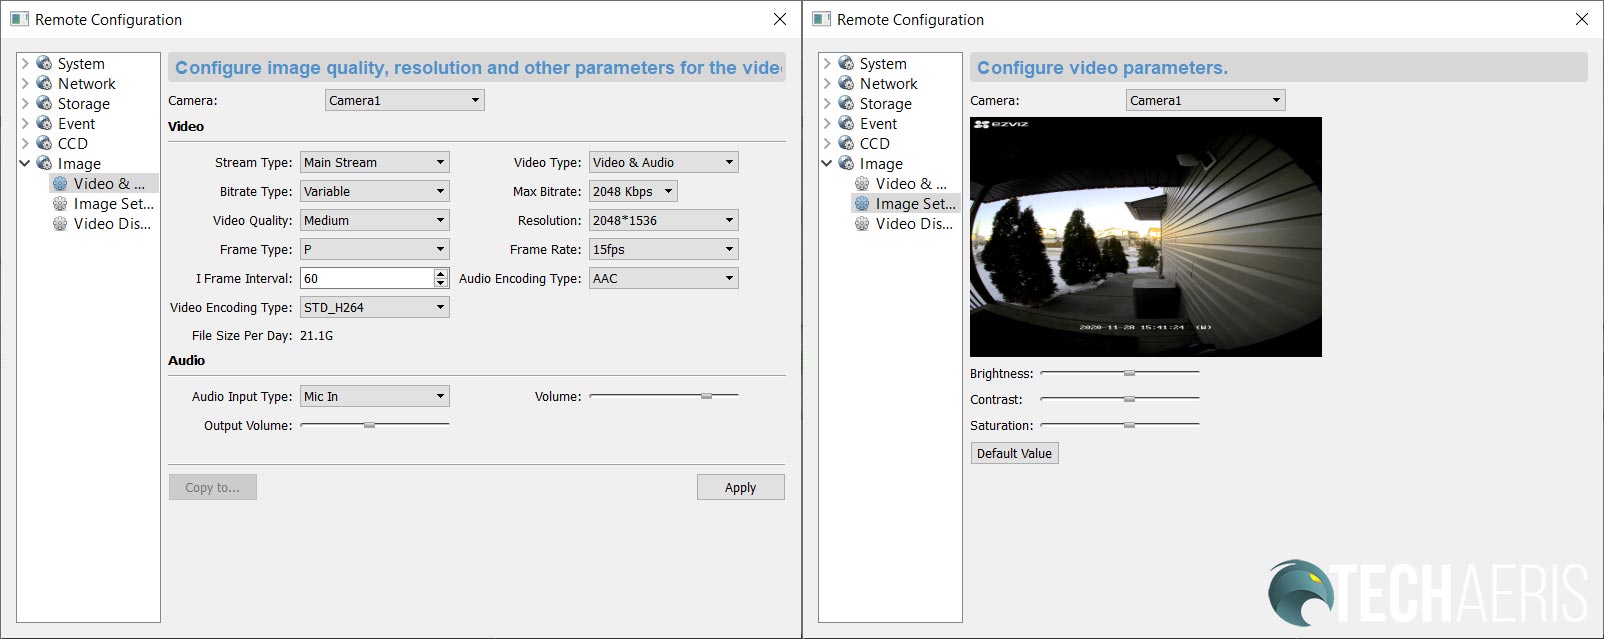Viewport: 1604px width, 639px height.
Task: Click the Output Volume slider handle
Action: [369, 425]
